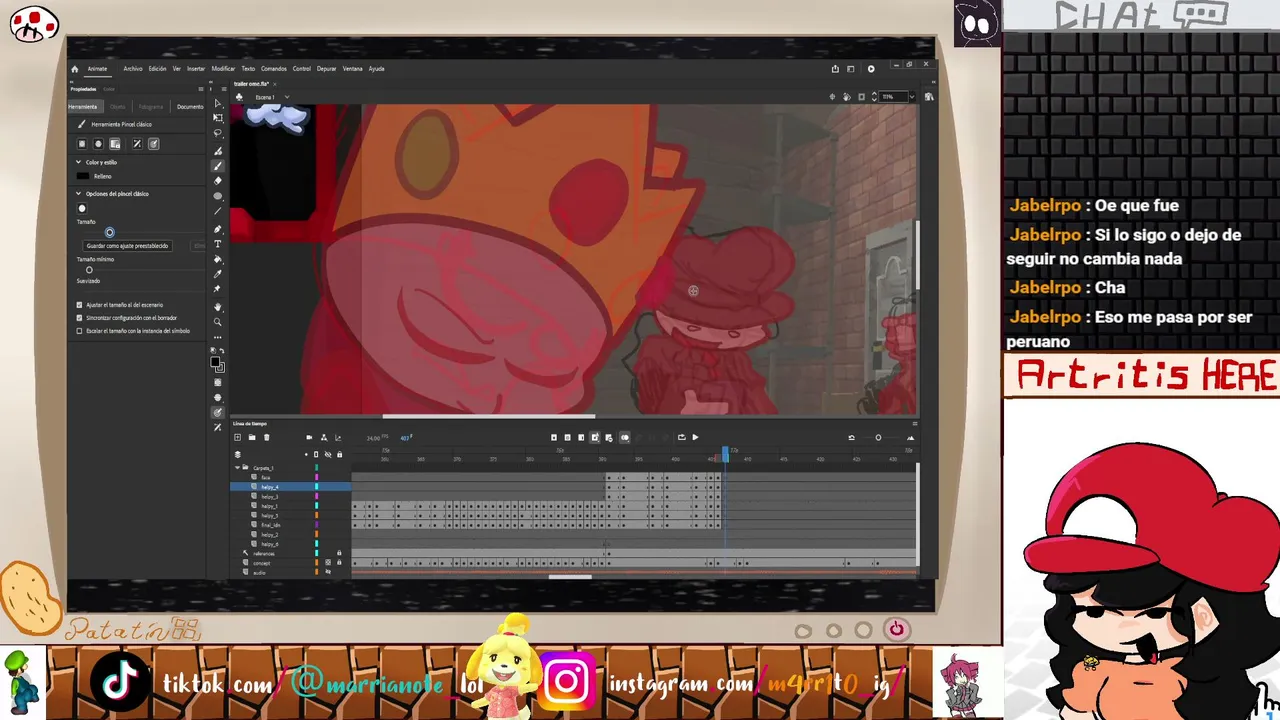Adjust the brush Tamaño slider handle

(x=110, y=233)
